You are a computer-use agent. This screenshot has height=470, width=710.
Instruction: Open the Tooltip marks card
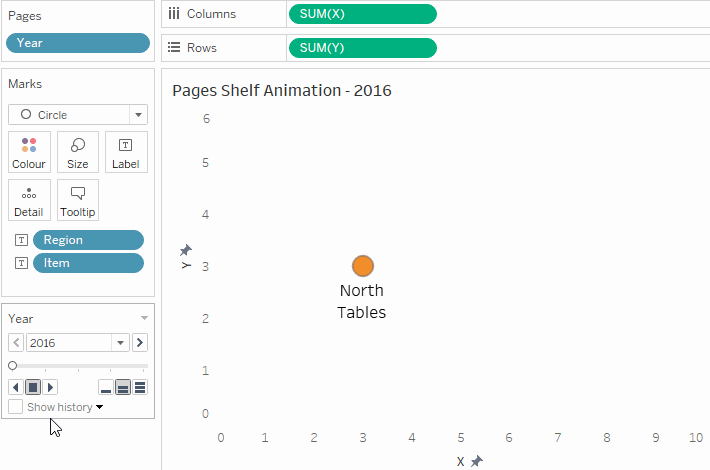[77, 200]
